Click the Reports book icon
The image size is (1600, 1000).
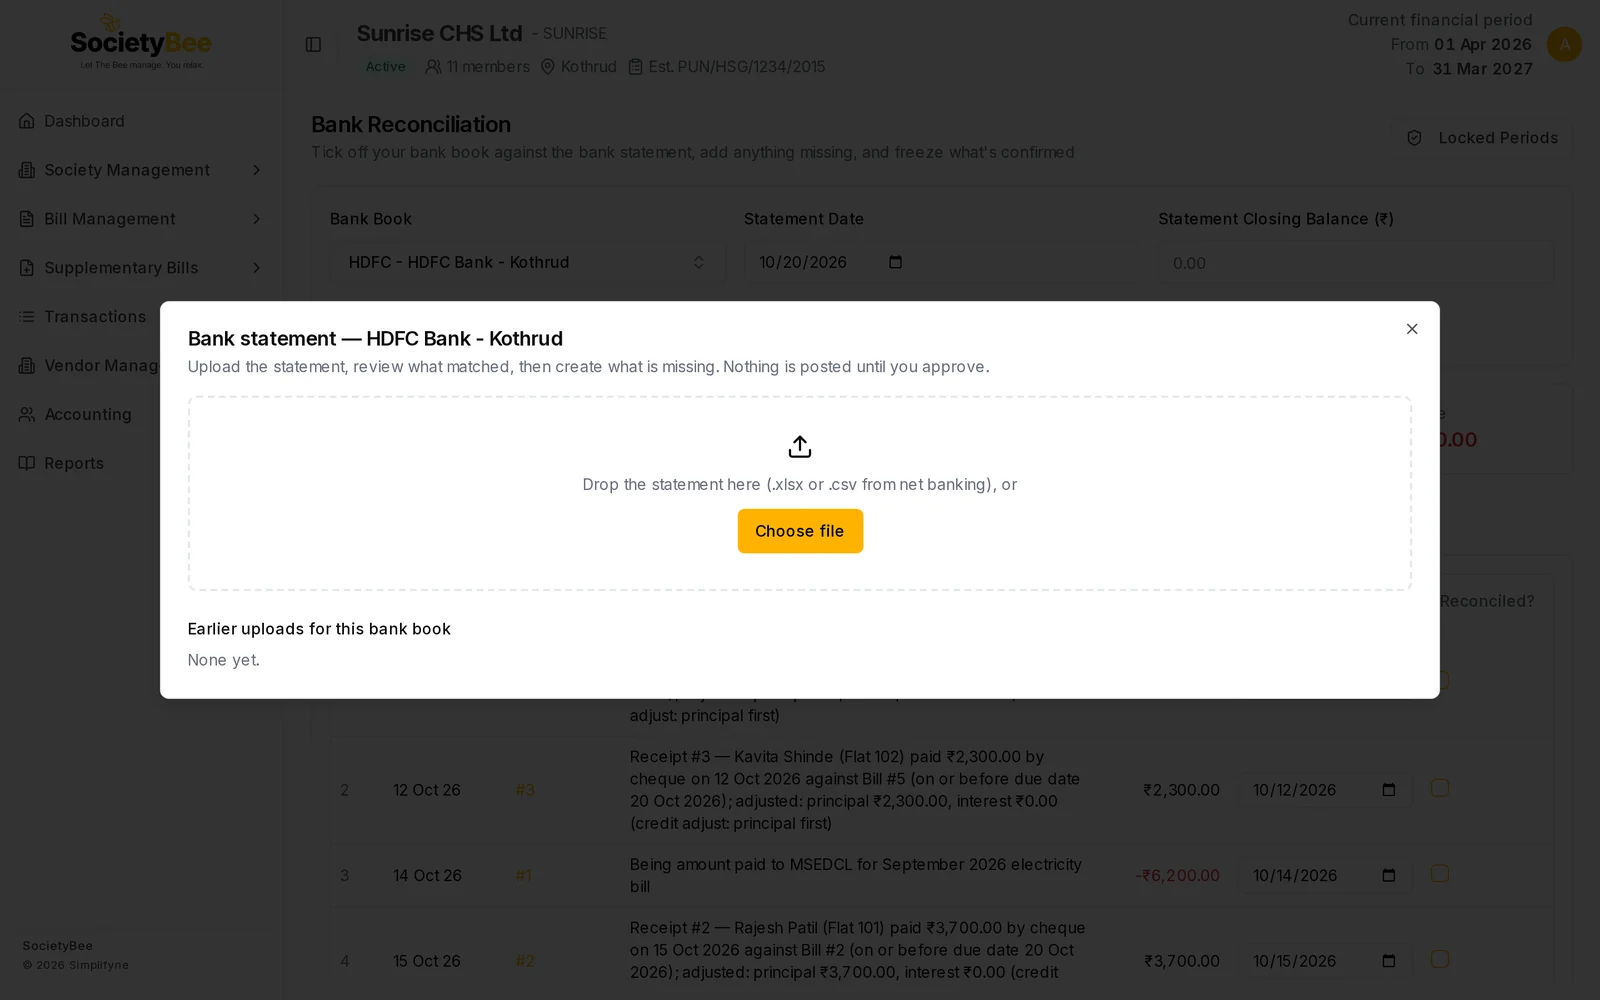tap(27, 463)
